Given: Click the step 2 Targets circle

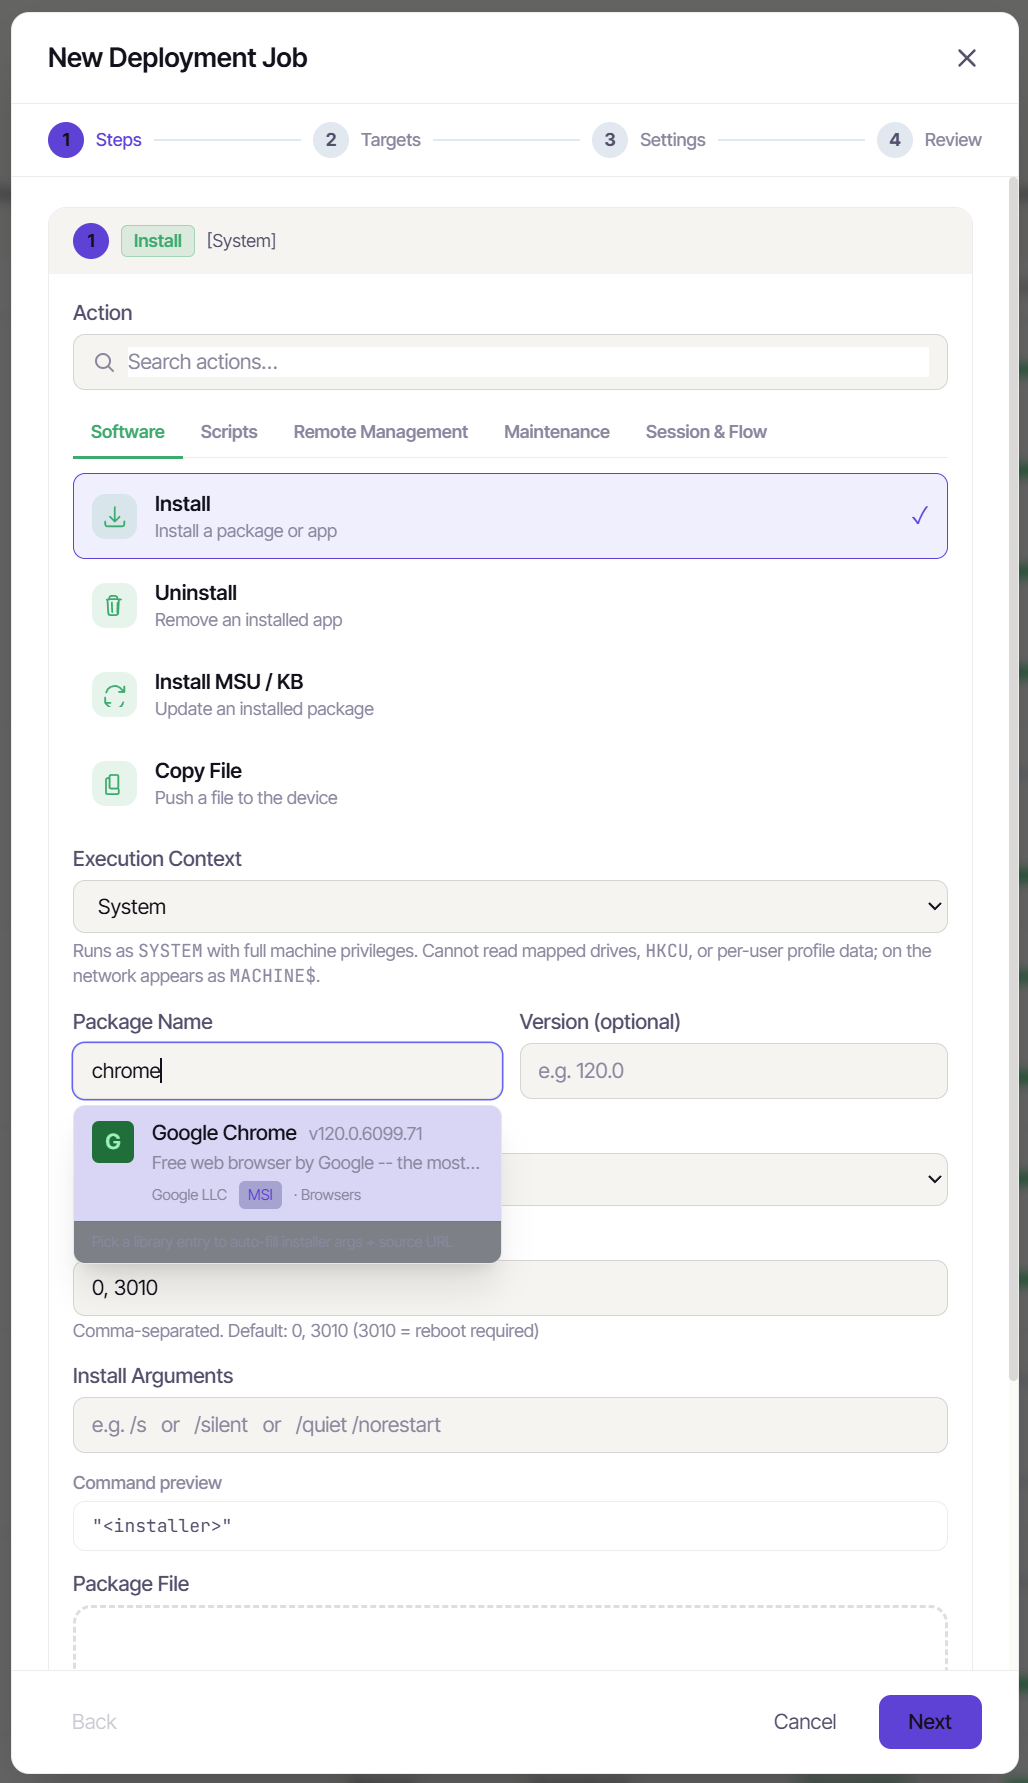Looking at the screenshot, I should point(331,140).
